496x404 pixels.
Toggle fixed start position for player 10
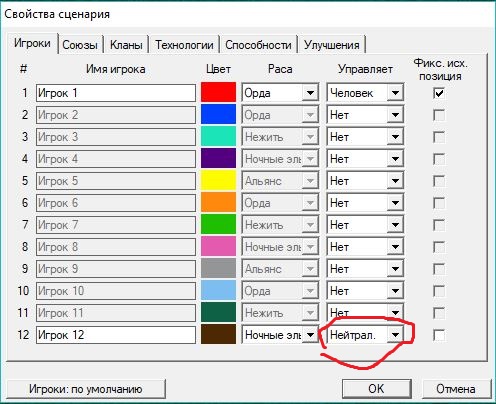[x=439, y=291]
